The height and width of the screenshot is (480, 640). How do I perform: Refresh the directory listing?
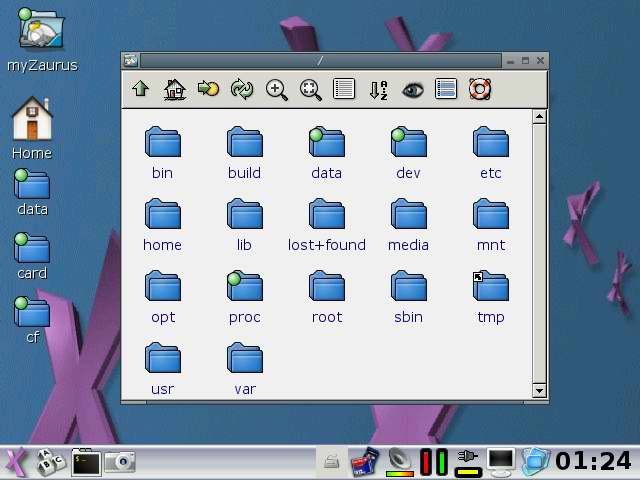pyautogui.click(x=242, y=89)
